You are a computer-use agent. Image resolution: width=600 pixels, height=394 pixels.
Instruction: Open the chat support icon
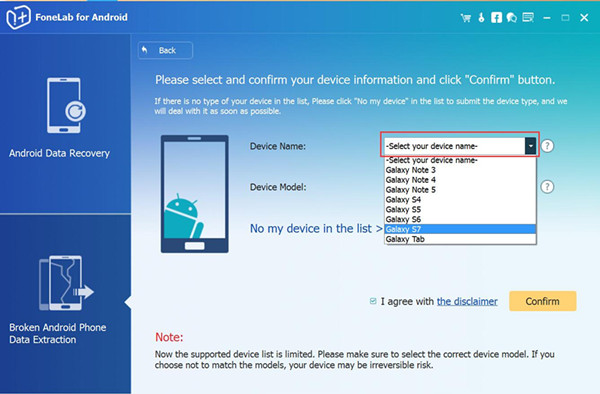click(x=512, y=18)
